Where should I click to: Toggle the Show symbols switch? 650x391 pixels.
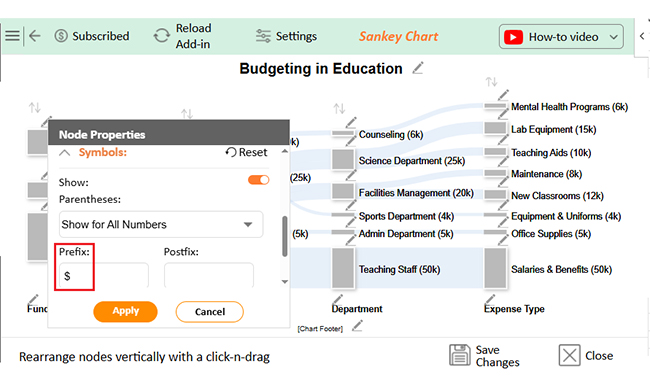click(x=259, y=180)
